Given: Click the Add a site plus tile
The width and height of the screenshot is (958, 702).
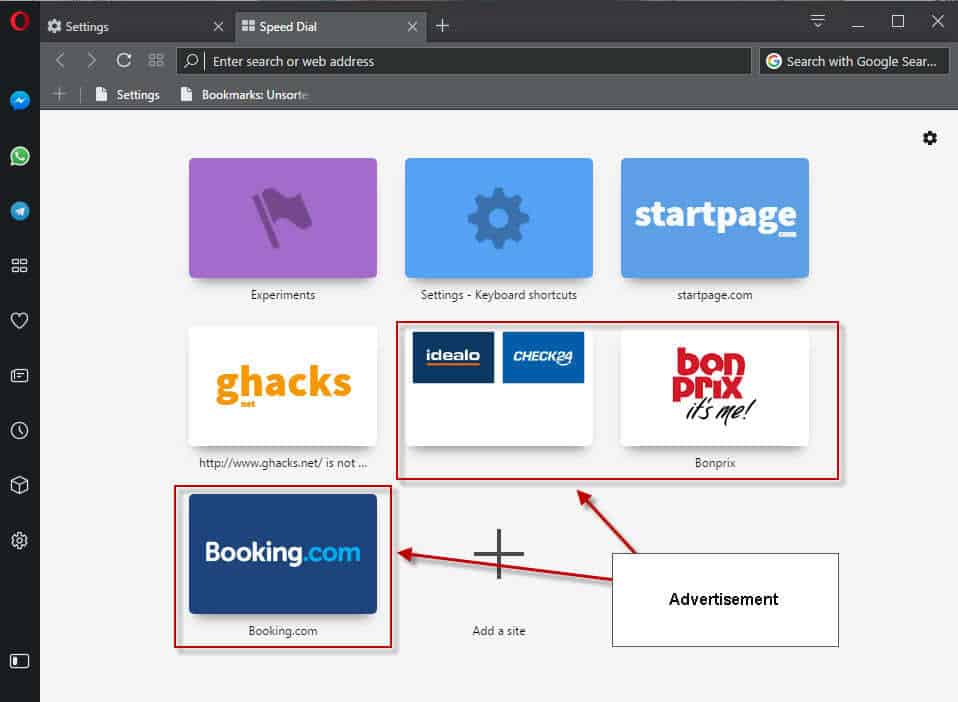Looking at the screenshot, I should coord(499,554).
